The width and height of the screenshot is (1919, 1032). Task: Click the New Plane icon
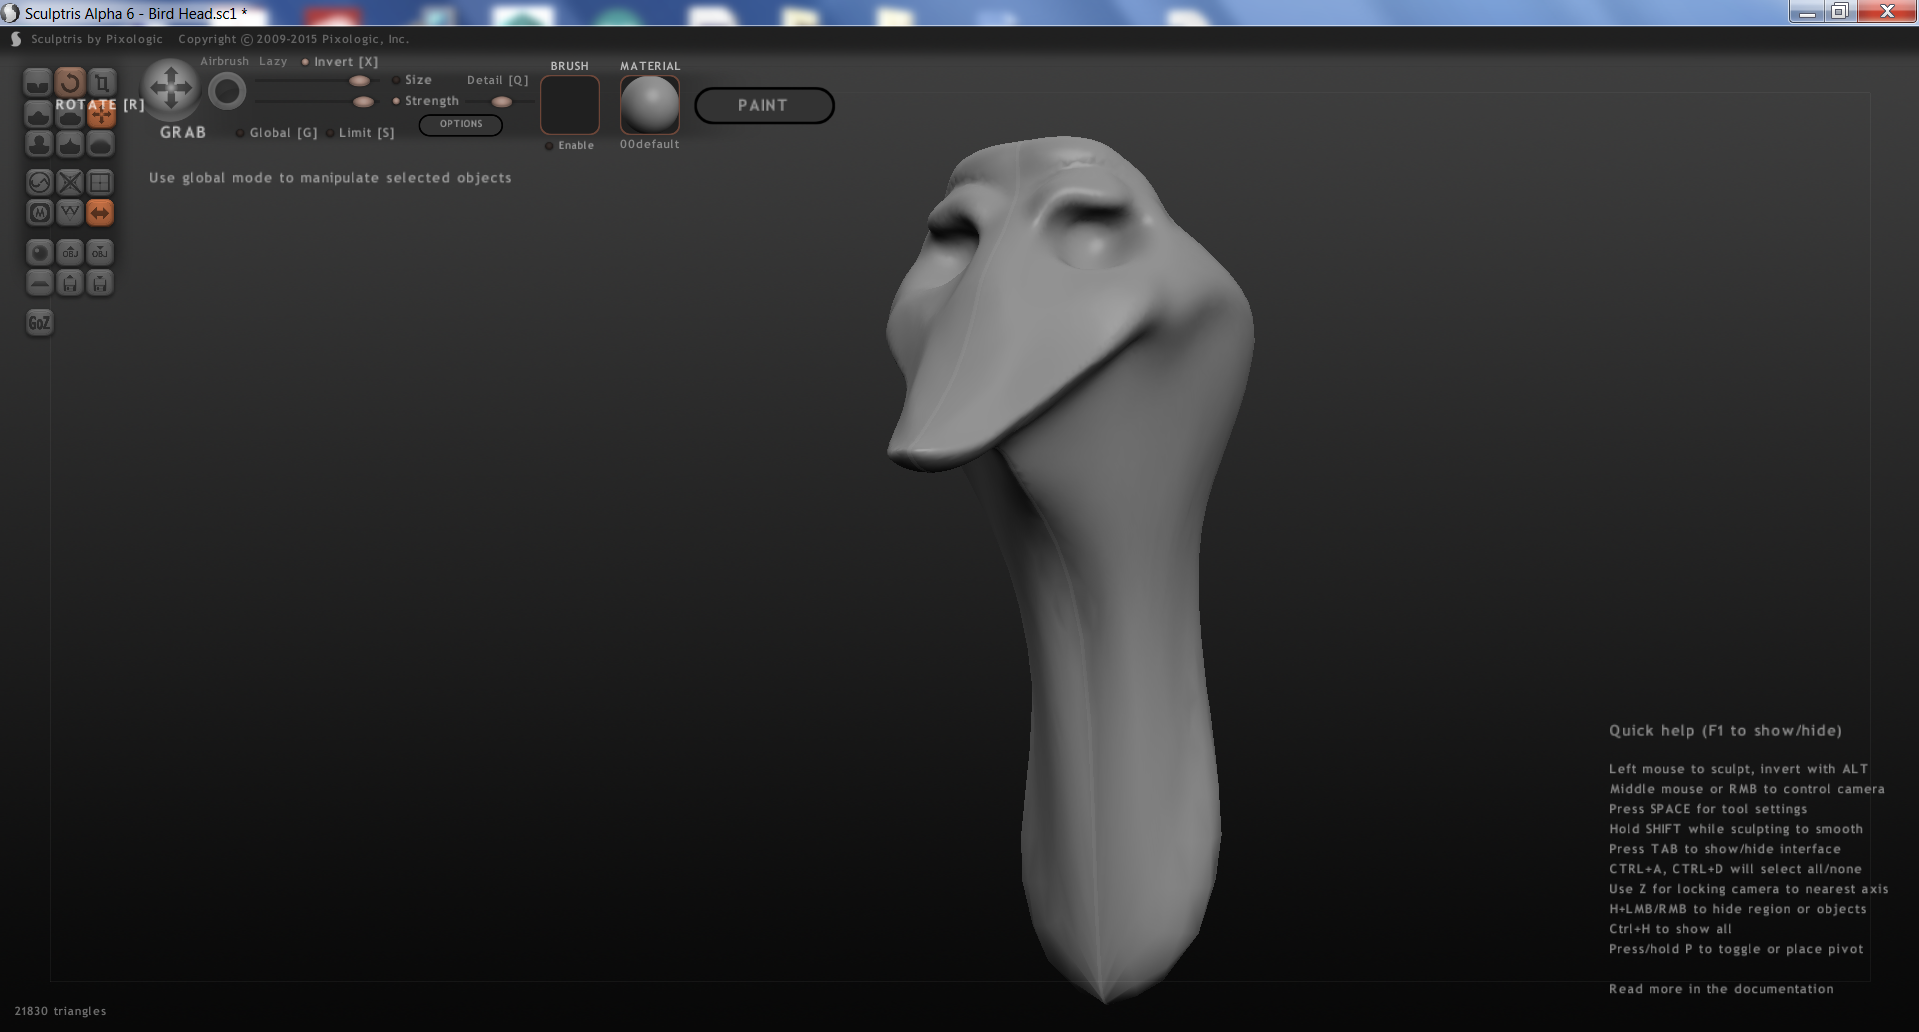click(39, 283)
